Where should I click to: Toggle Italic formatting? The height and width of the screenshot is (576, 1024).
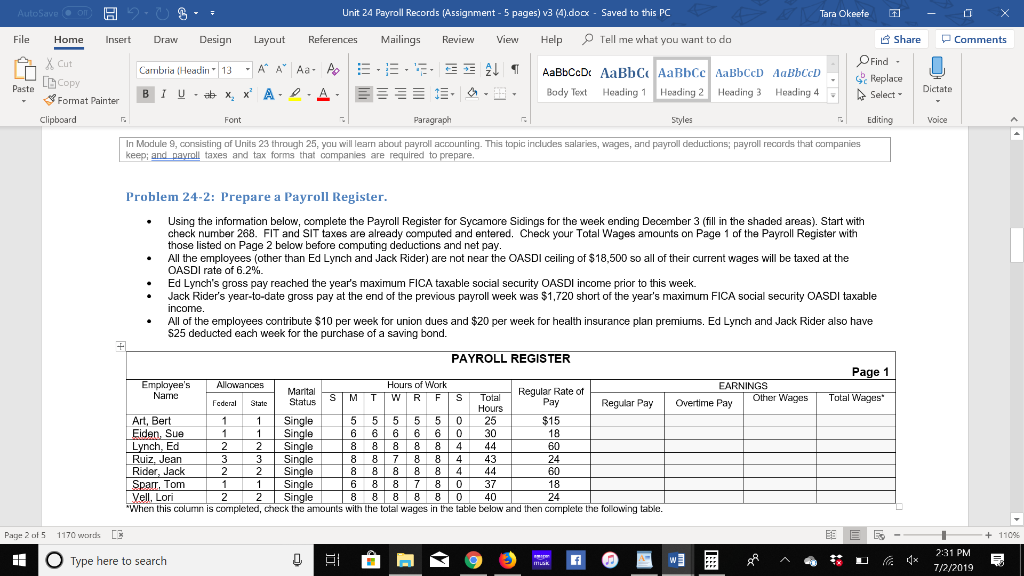(x=163, y=93)
